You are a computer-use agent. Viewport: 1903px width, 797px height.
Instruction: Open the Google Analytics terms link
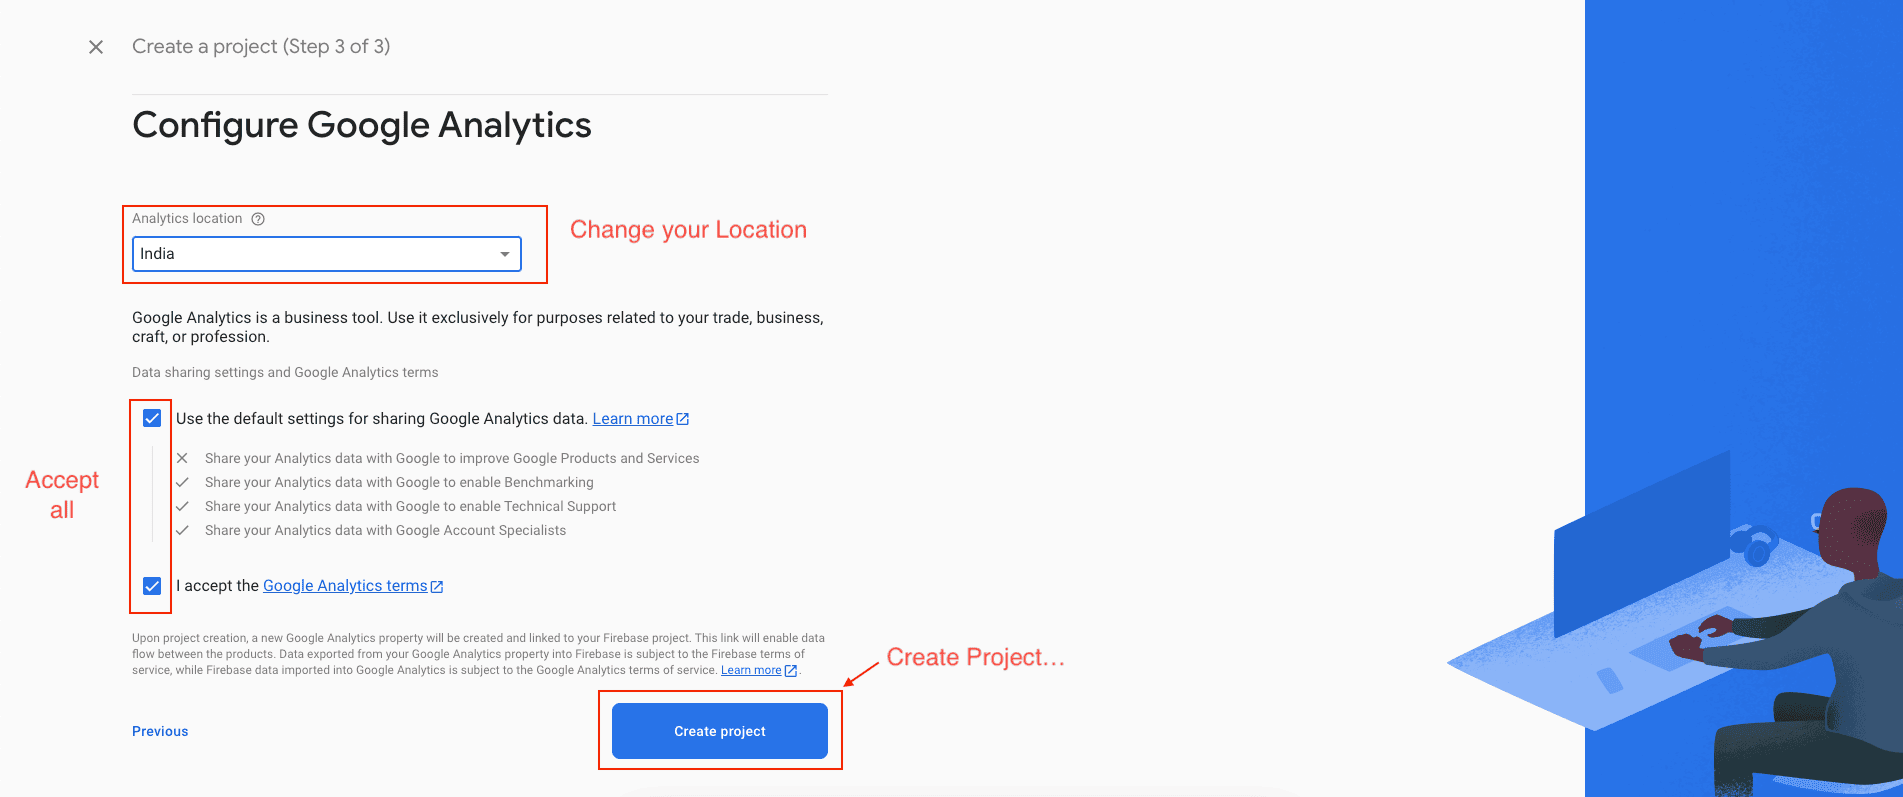[345, 585]
